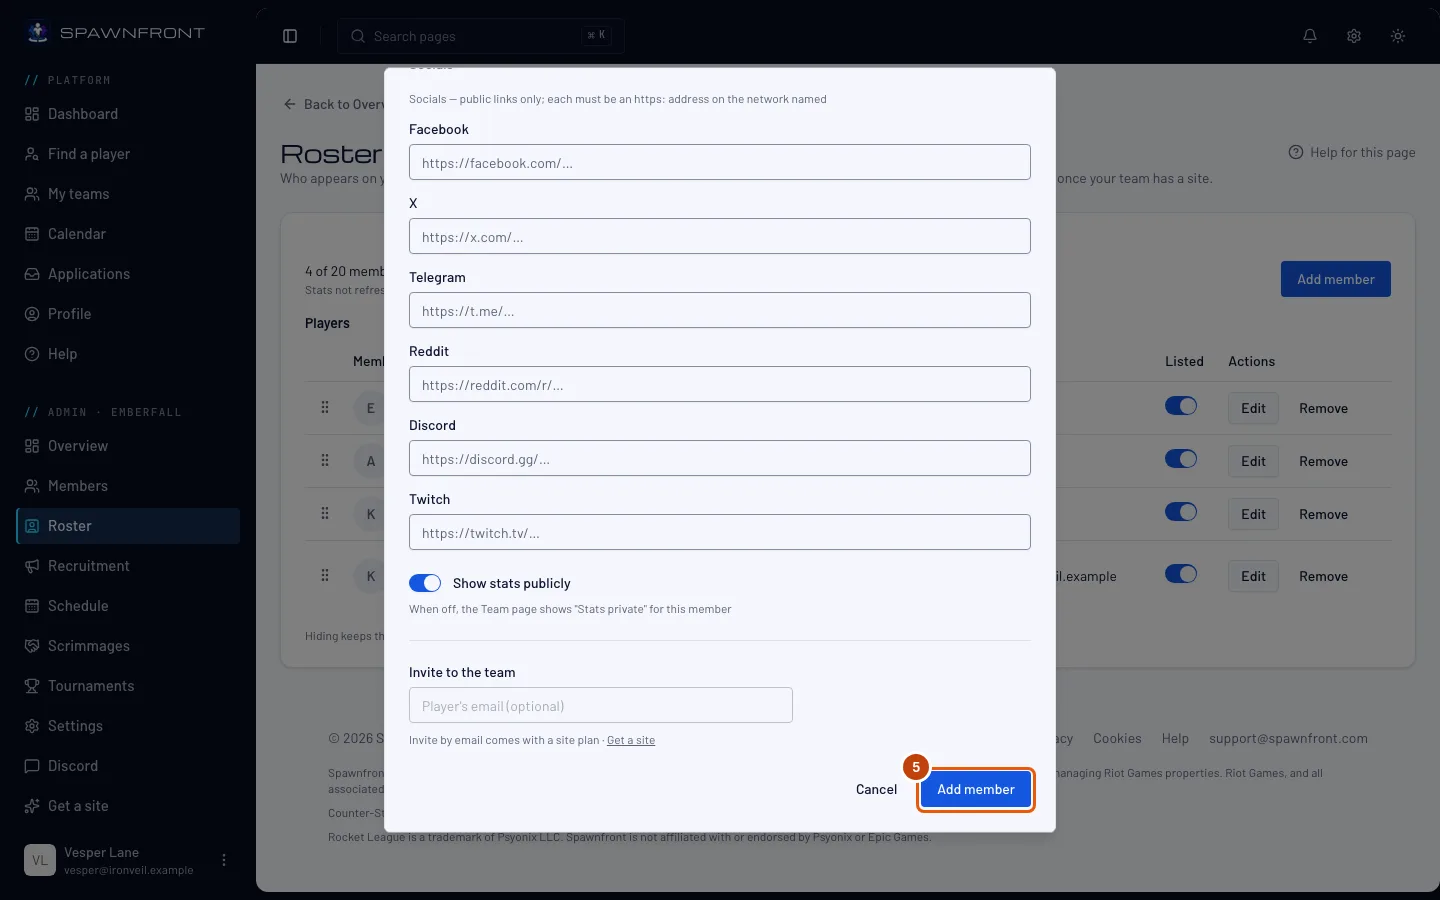
Task: Open Help for this page link
Action: [x=1352, y=152]
